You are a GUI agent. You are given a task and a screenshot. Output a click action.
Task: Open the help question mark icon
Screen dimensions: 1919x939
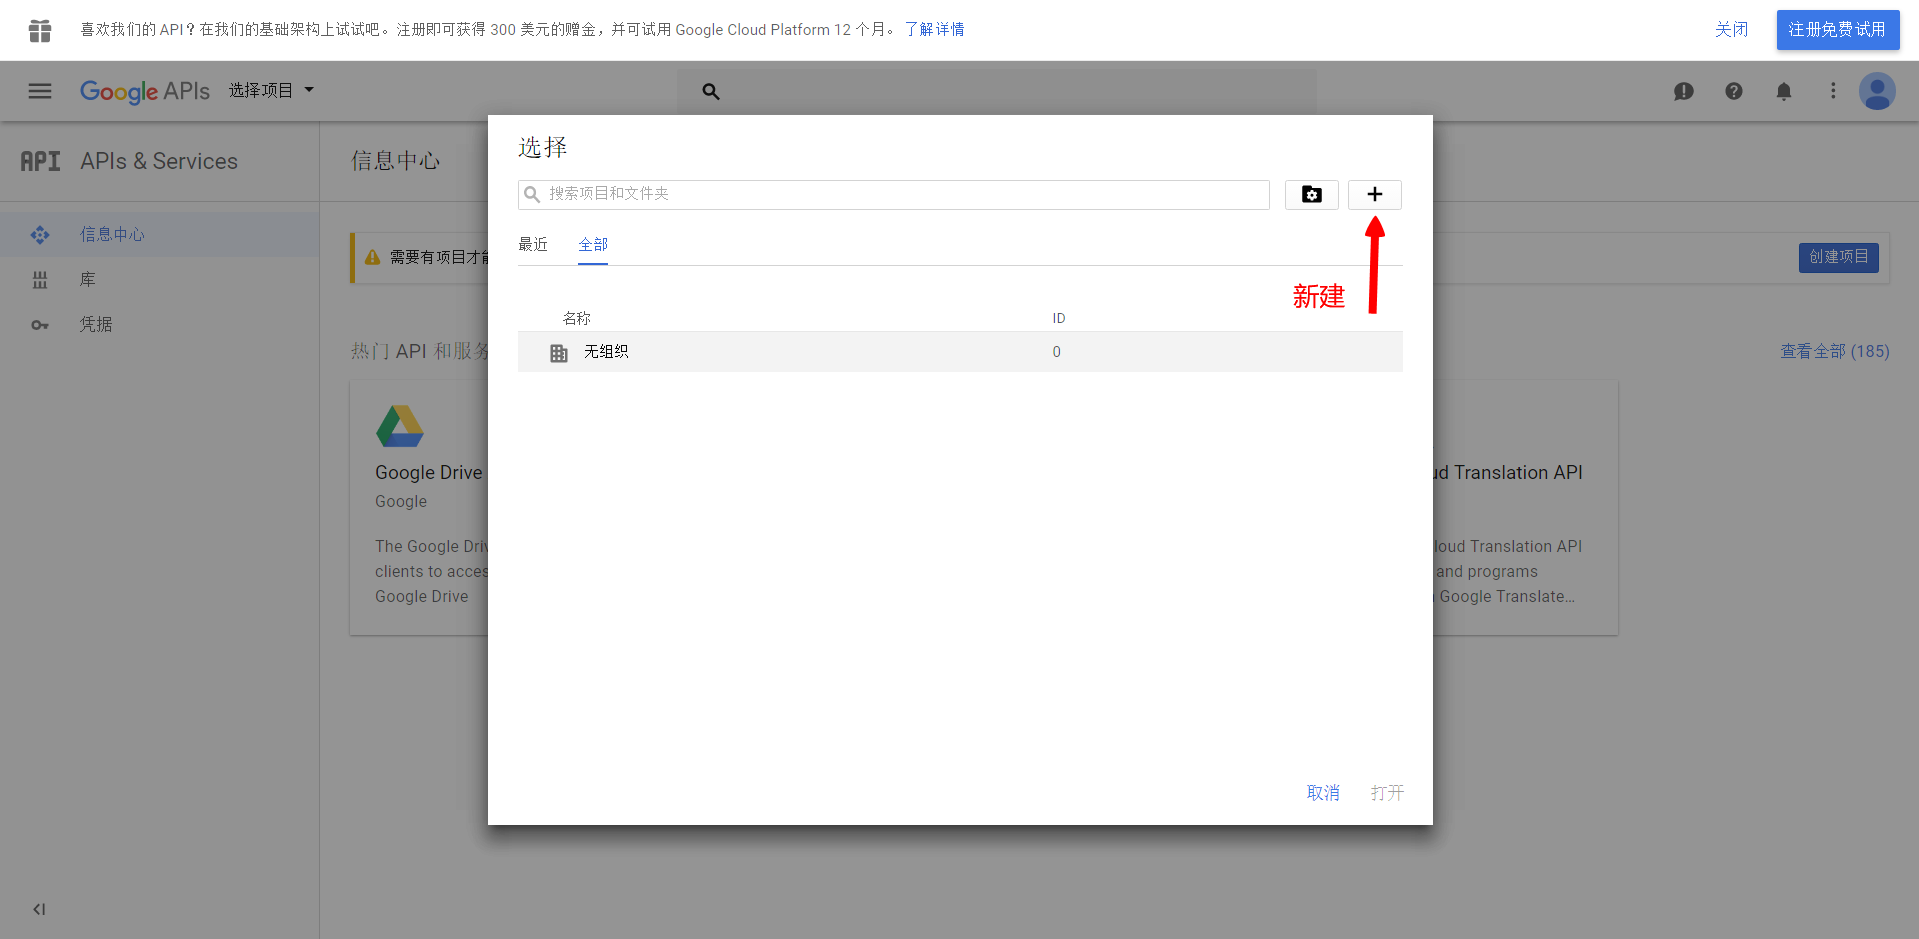click(1733, 91)
